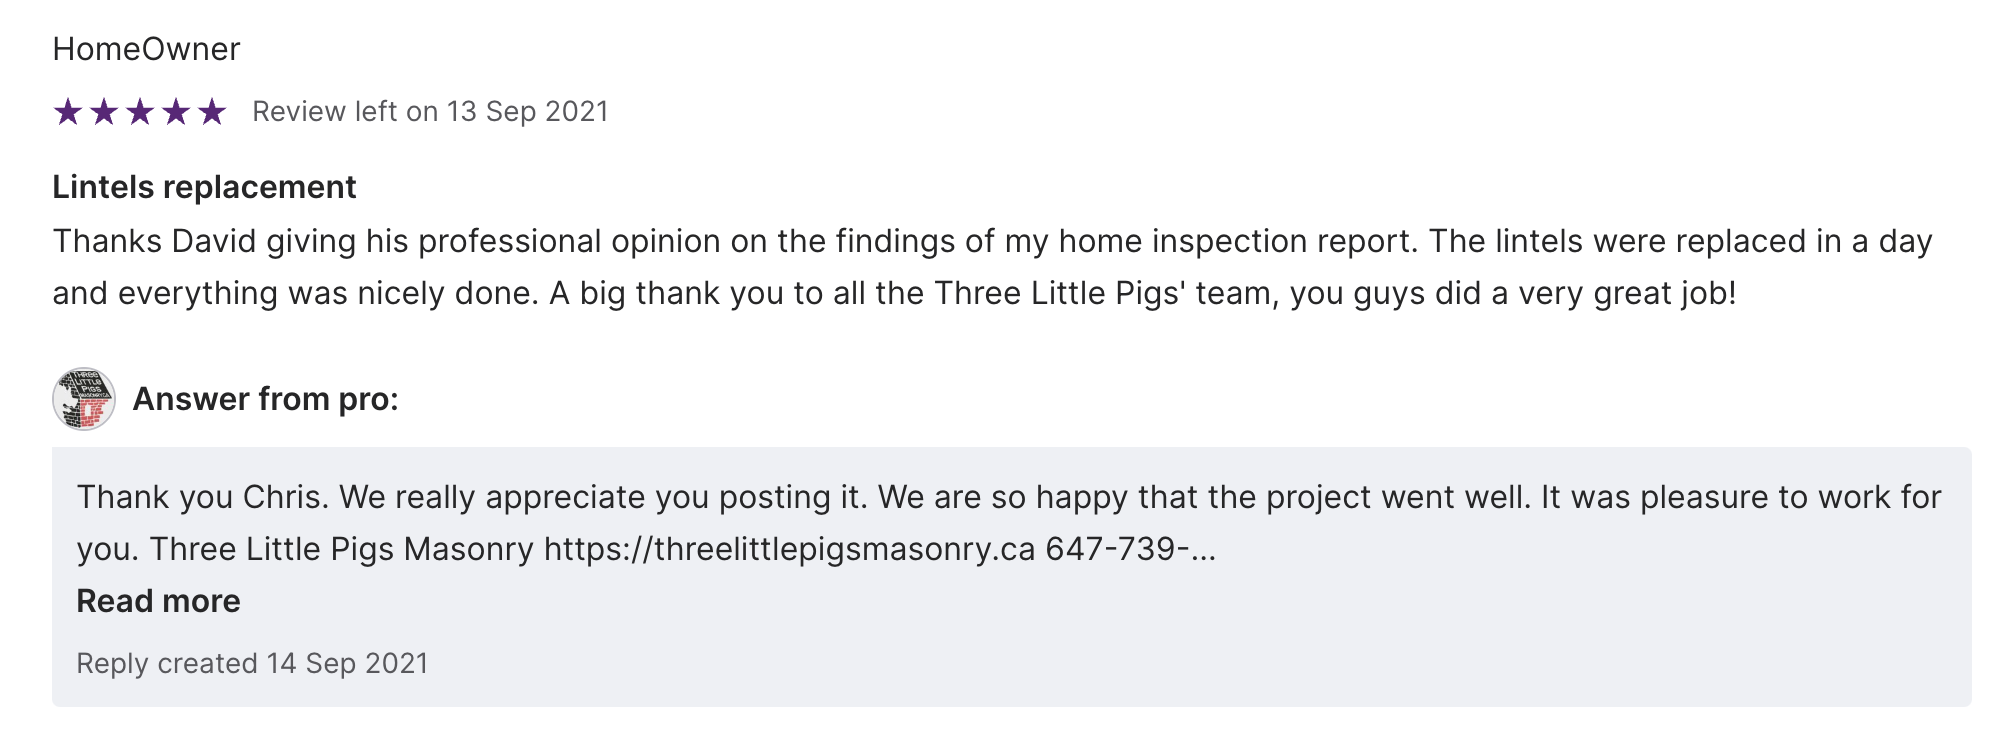Click the review date 13 Sep 2021
Viewport: 2000px width, 748px height.
[x=527, y=111]
